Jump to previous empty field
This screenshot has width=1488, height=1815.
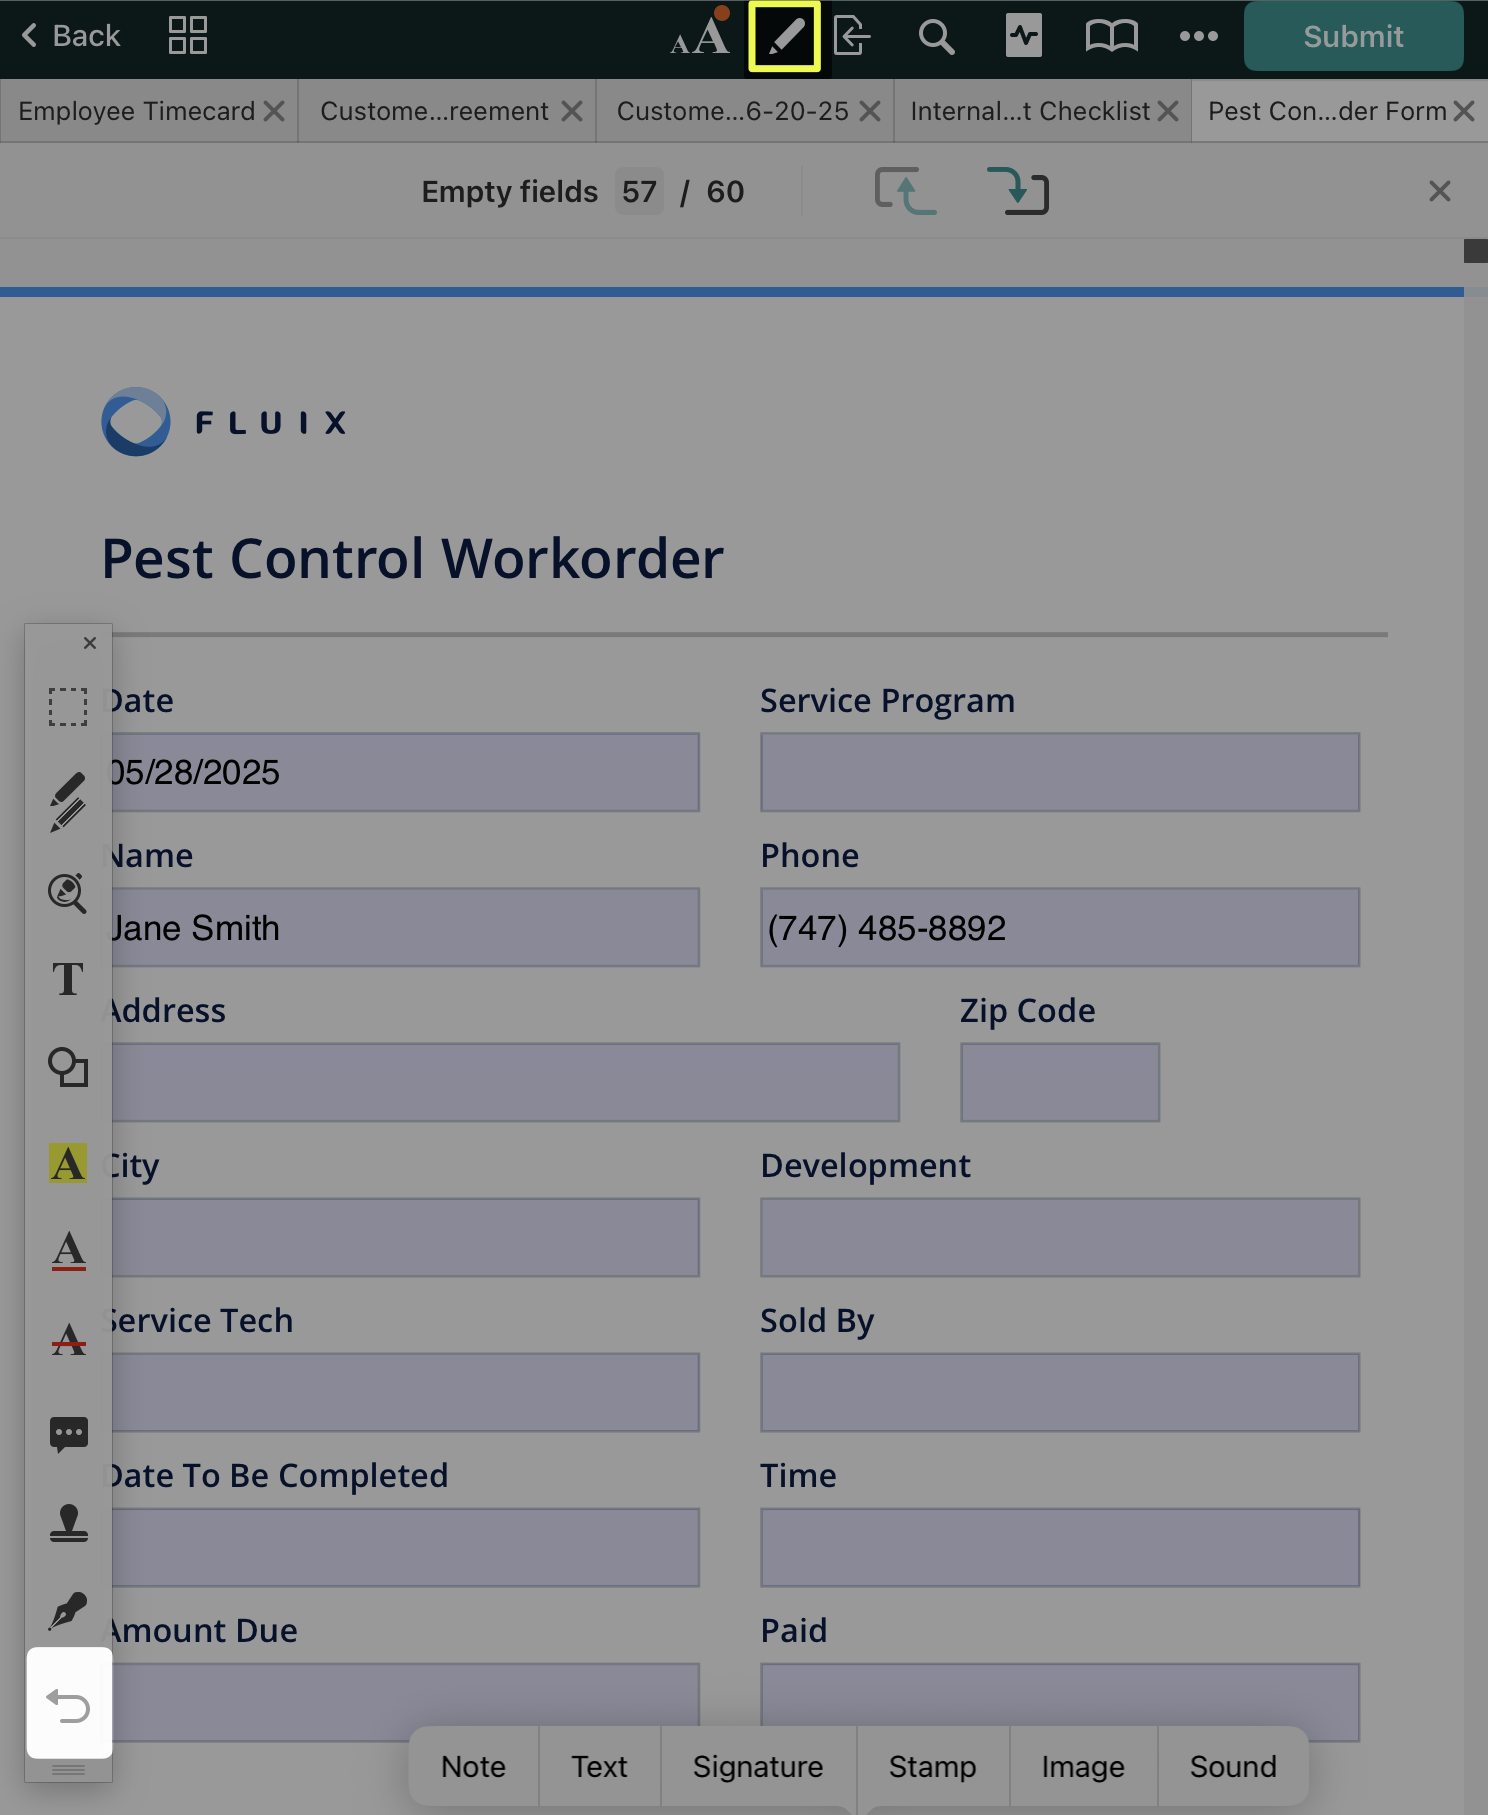905,191
